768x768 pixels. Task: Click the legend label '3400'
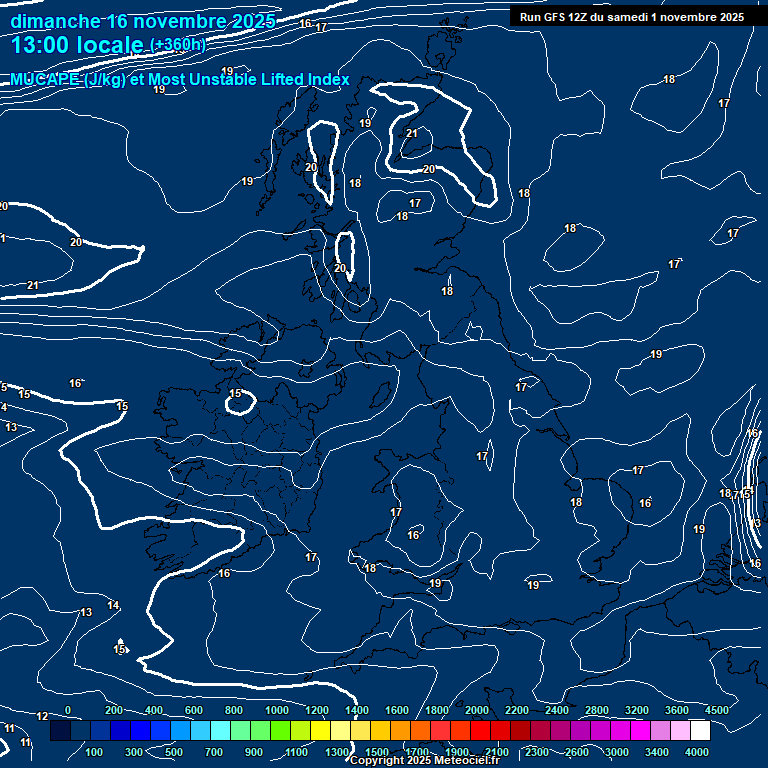[x=657, y=752]
